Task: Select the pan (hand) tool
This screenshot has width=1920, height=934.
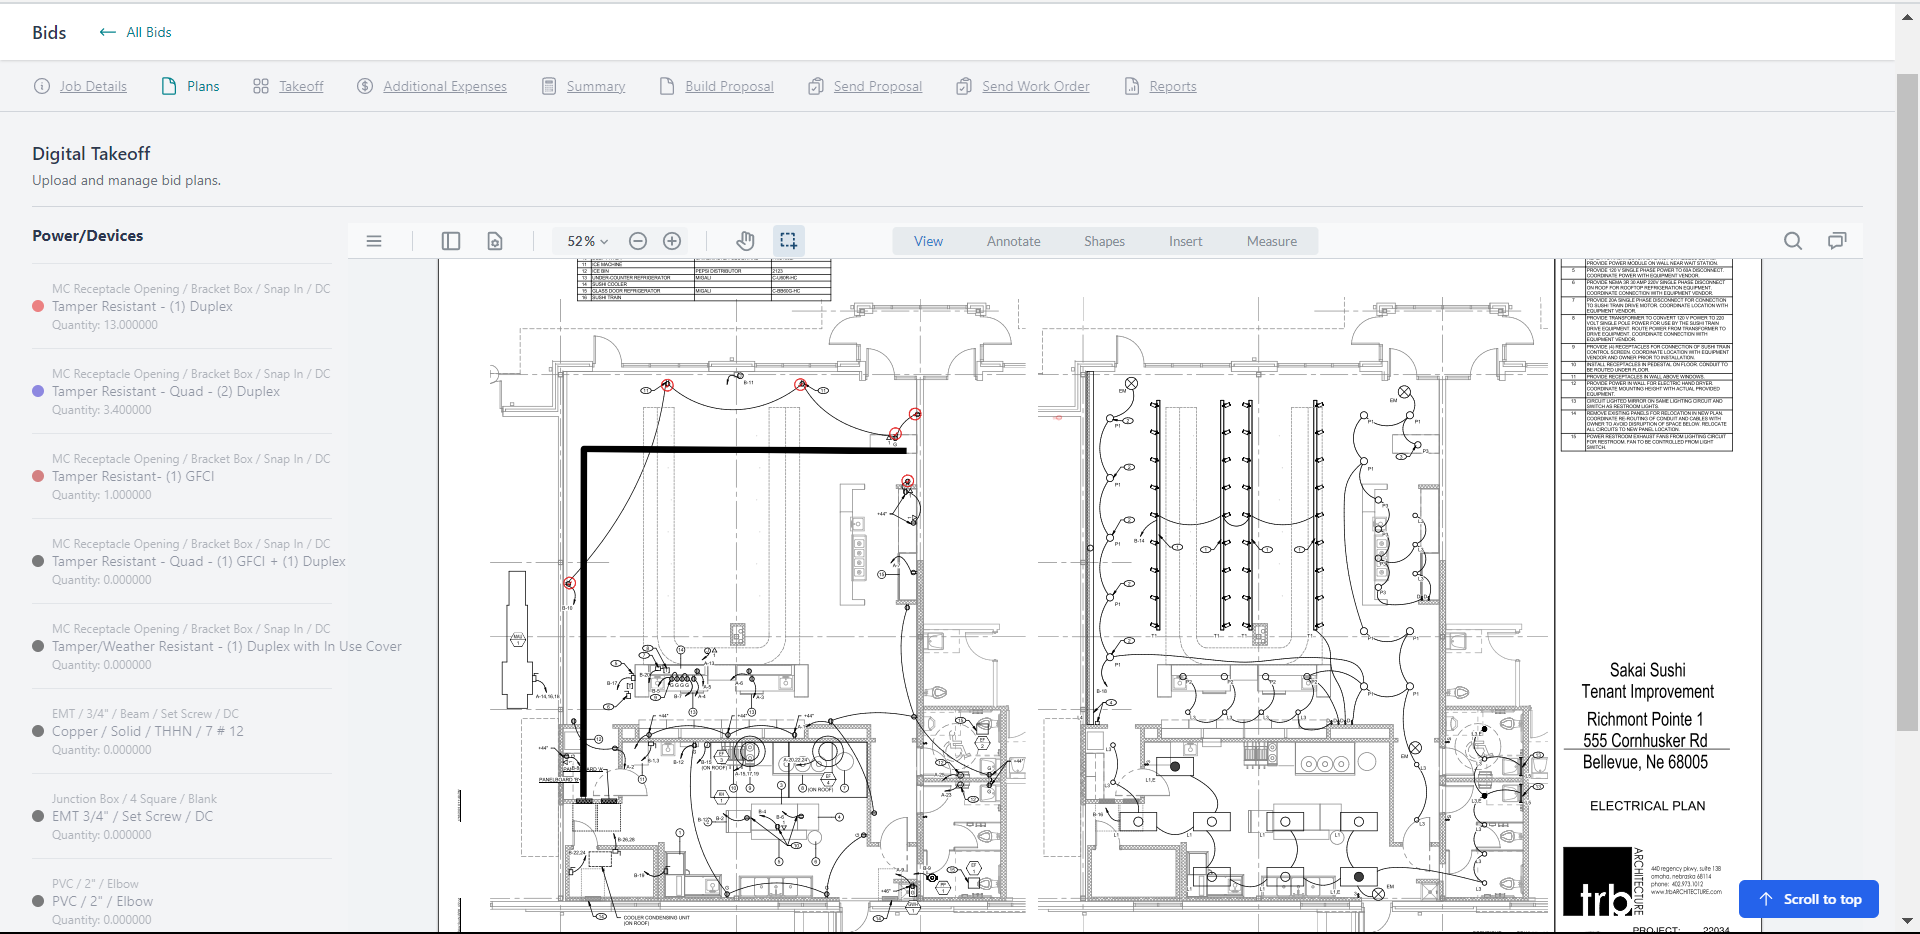Action: tap(745, 240)
